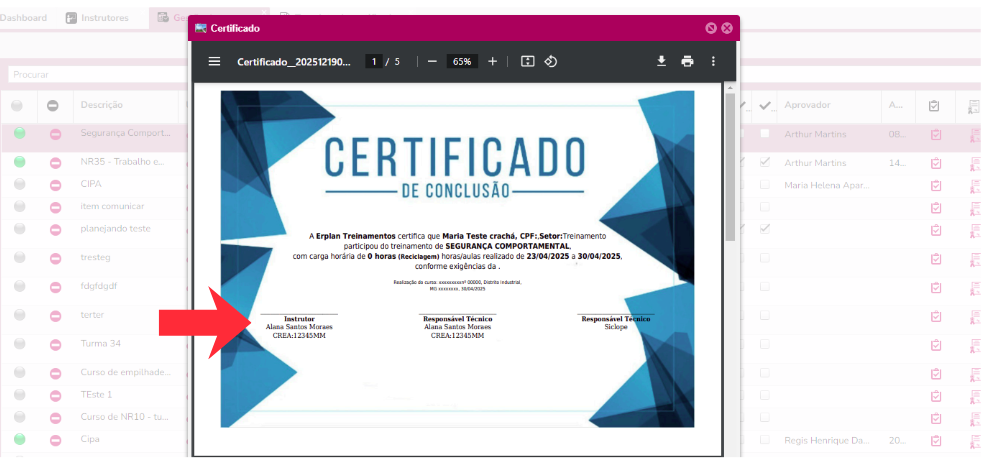The width and height of the screenshot is (989, 461).
Task: Print the certificate
Action: pos(687,61)
